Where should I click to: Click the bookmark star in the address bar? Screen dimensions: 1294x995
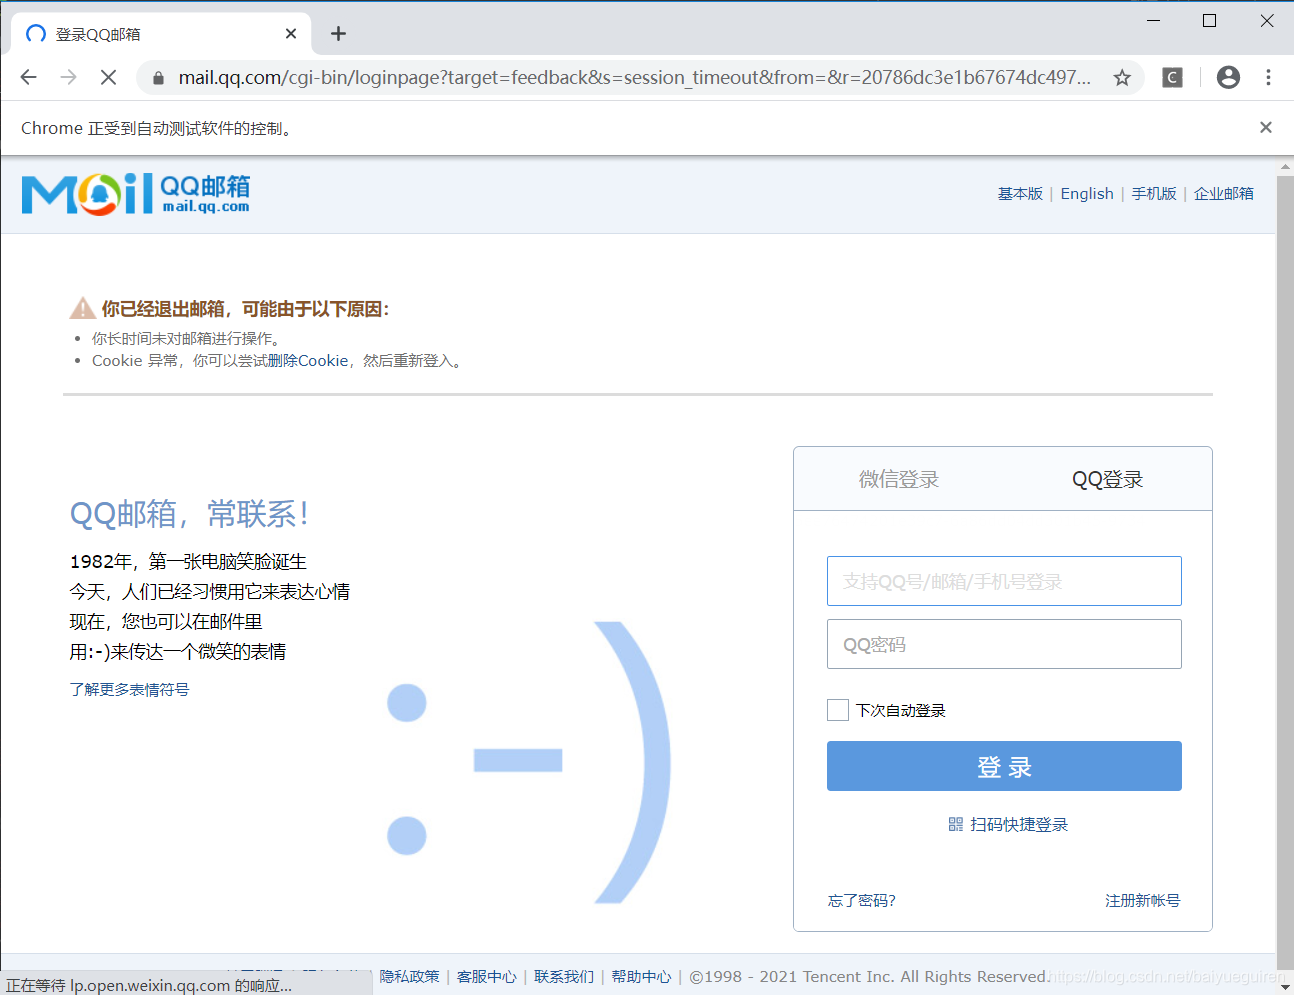(1121, 77)
